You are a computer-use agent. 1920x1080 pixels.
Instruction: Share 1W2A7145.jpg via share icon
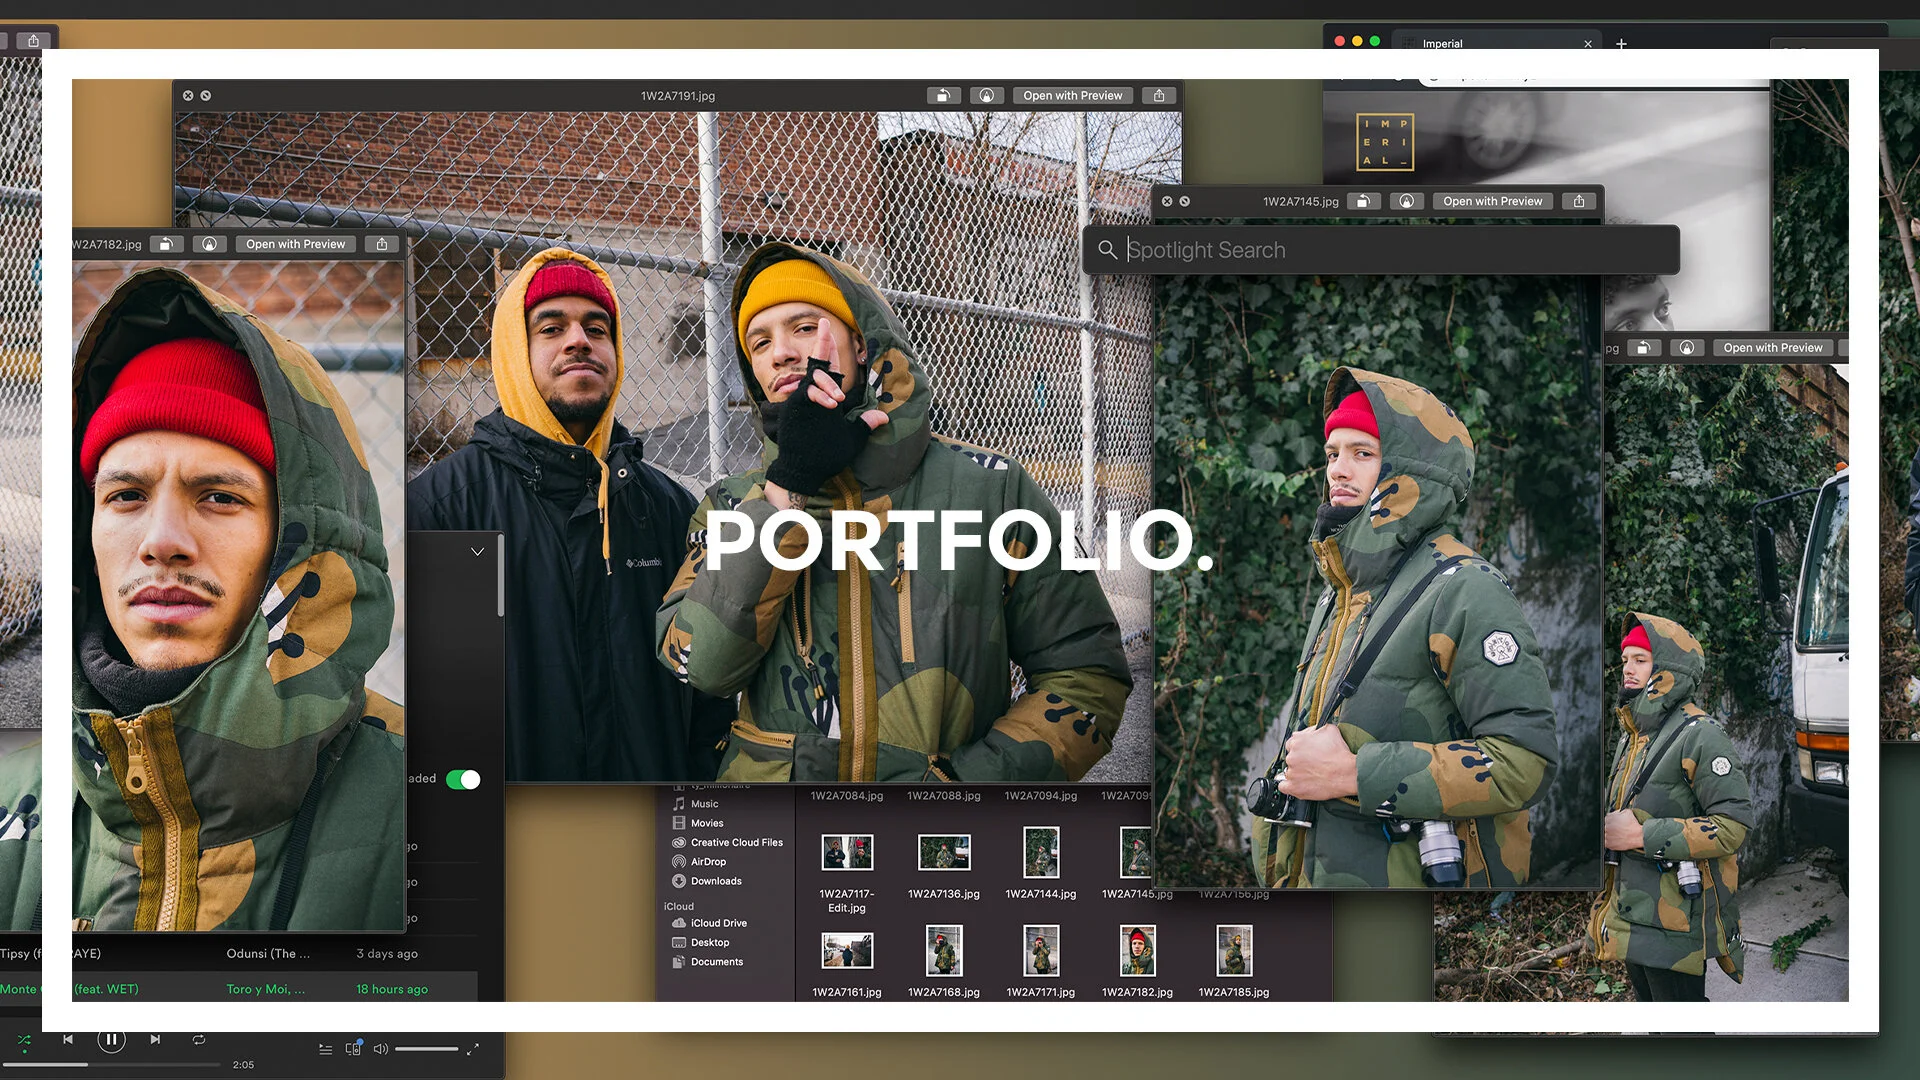click(x=1578, y=201)
